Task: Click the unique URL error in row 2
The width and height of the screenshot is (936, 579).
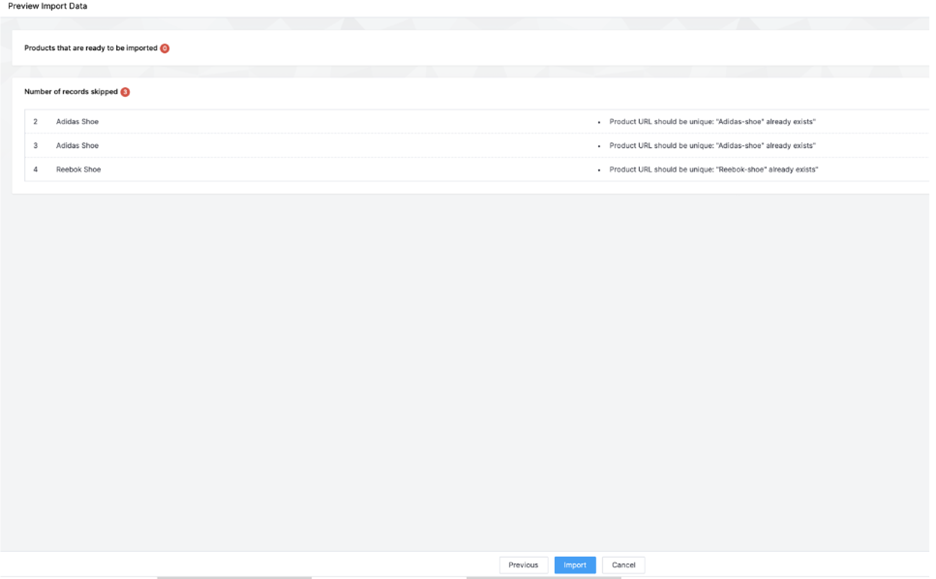Action: click(712, 122)
